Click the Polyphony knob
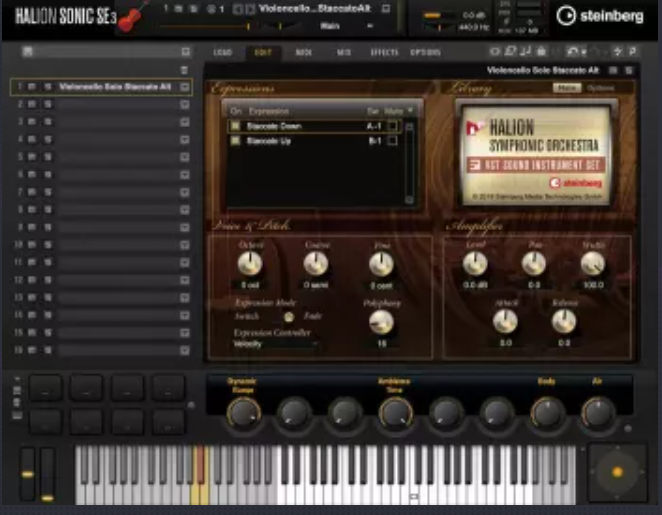This screenshot has height=515, width=662. pyautogui.click(x=381, y=321)
